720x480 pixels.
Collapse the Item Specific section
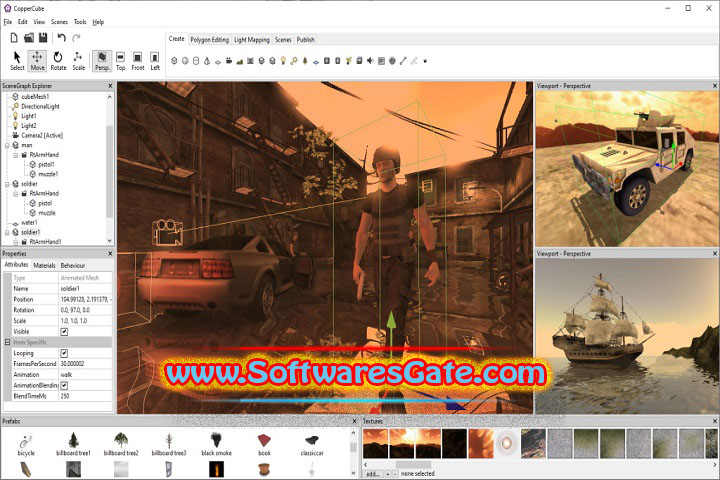click(x=7, y=342)
